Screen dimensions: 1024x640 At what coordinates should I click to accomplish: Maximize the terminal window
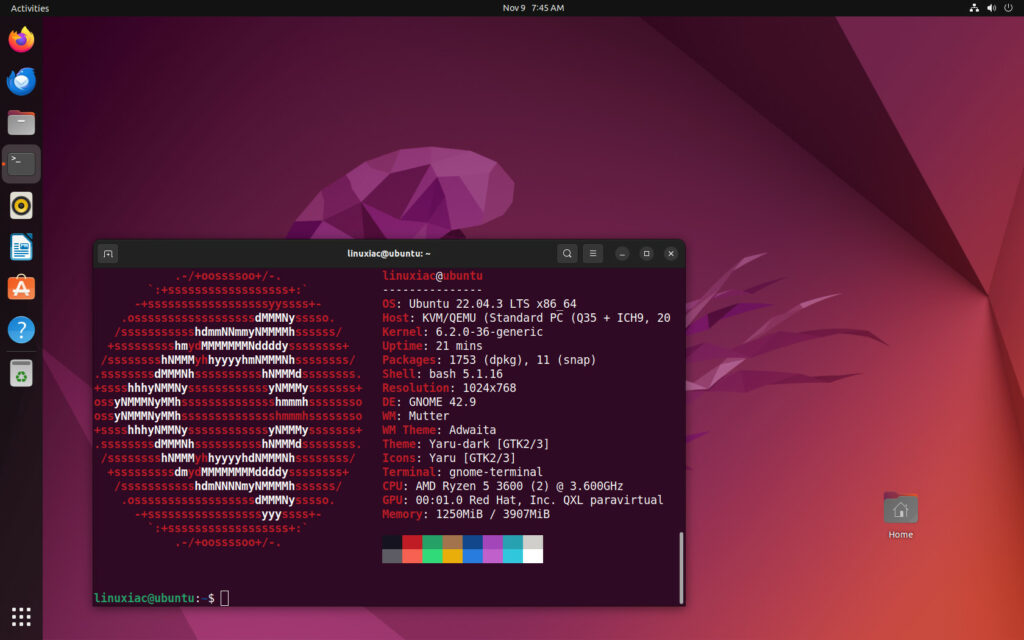tap(647, 253)
